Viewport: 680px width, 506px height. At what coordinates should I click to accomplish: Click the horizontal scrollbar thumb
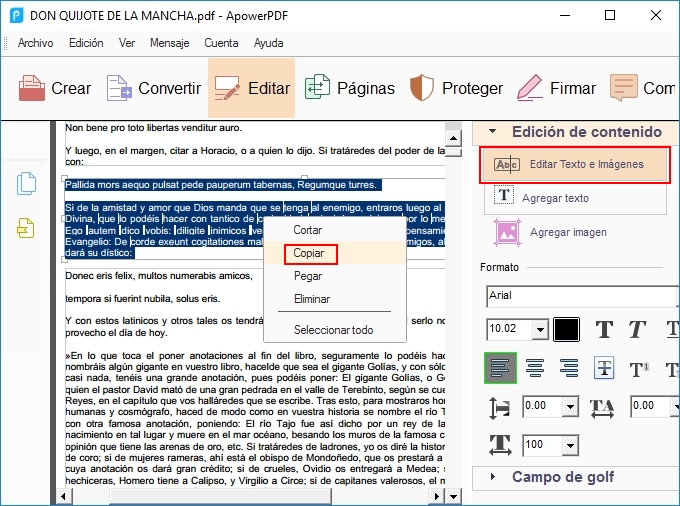point(220,496)
